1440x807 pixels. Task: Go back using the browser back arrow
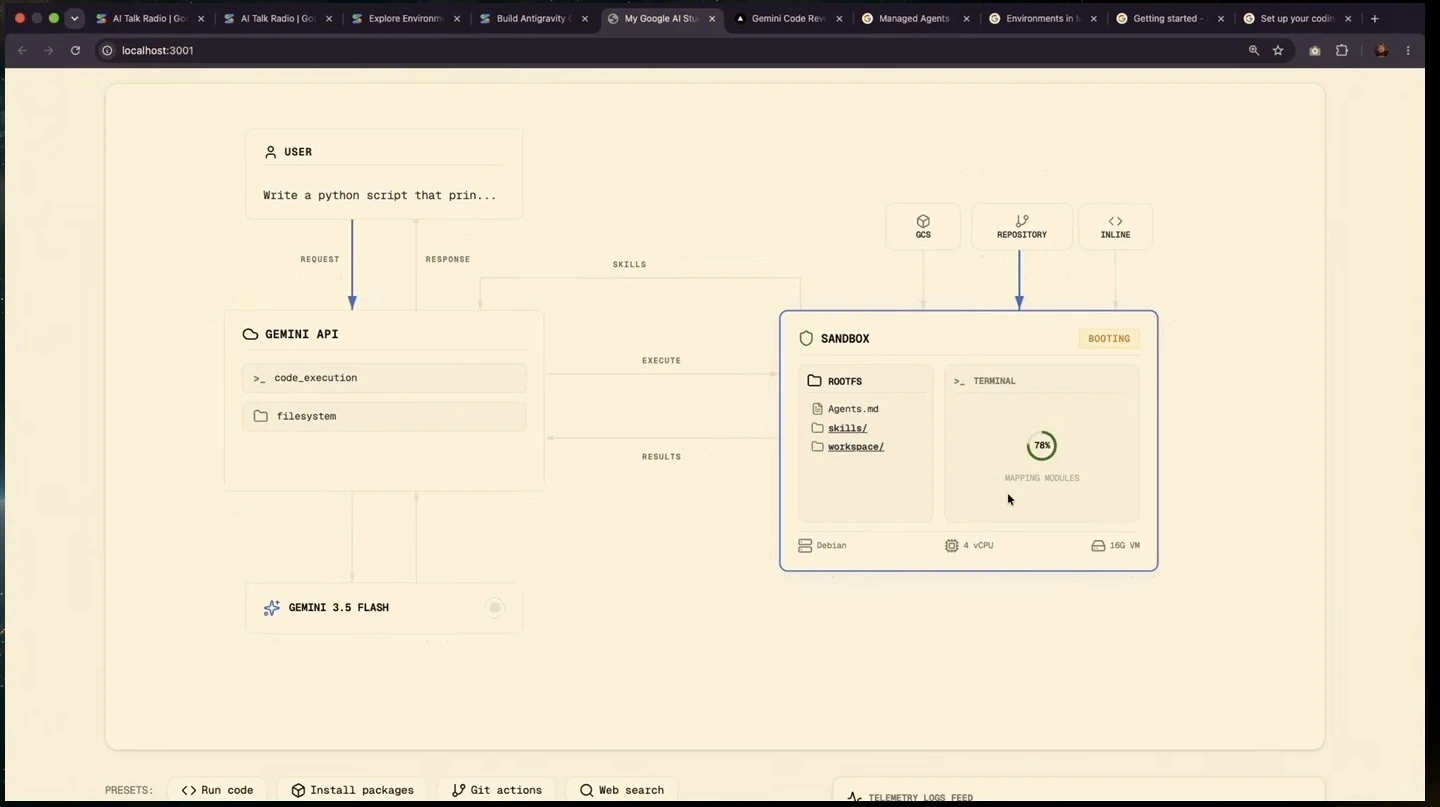click(22, 50)
